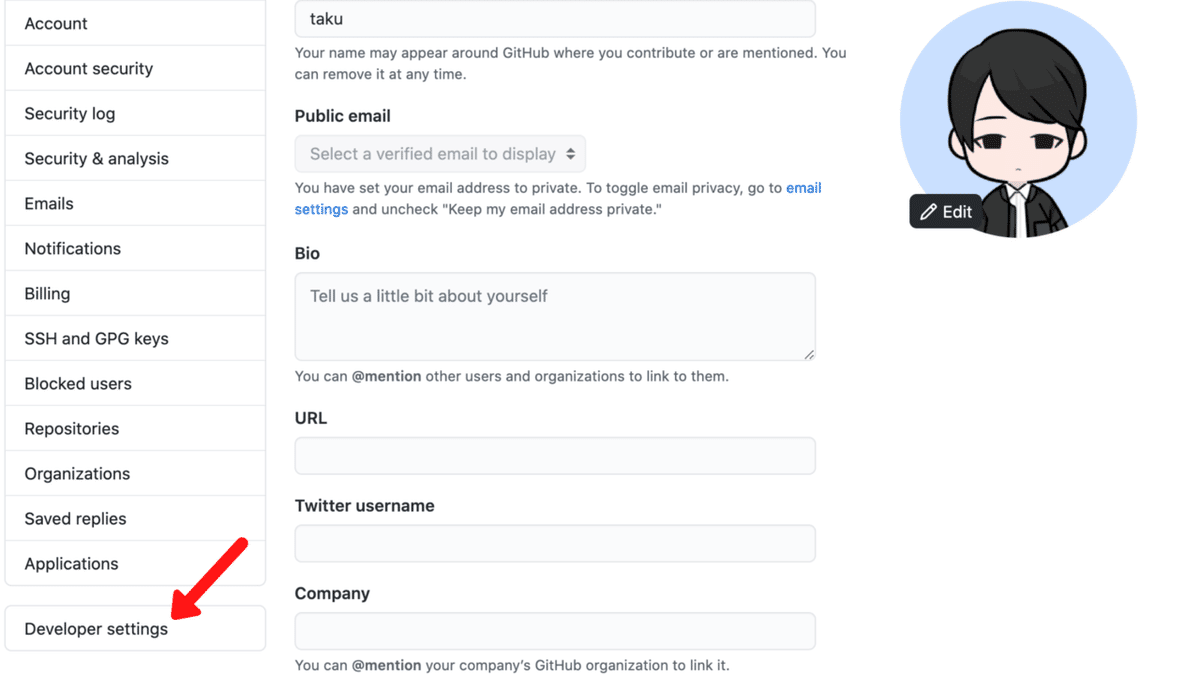The width and height of the screenshot is (1200, 675).
Task: Click the profile avatar picture
Action: coord(1018,110)
